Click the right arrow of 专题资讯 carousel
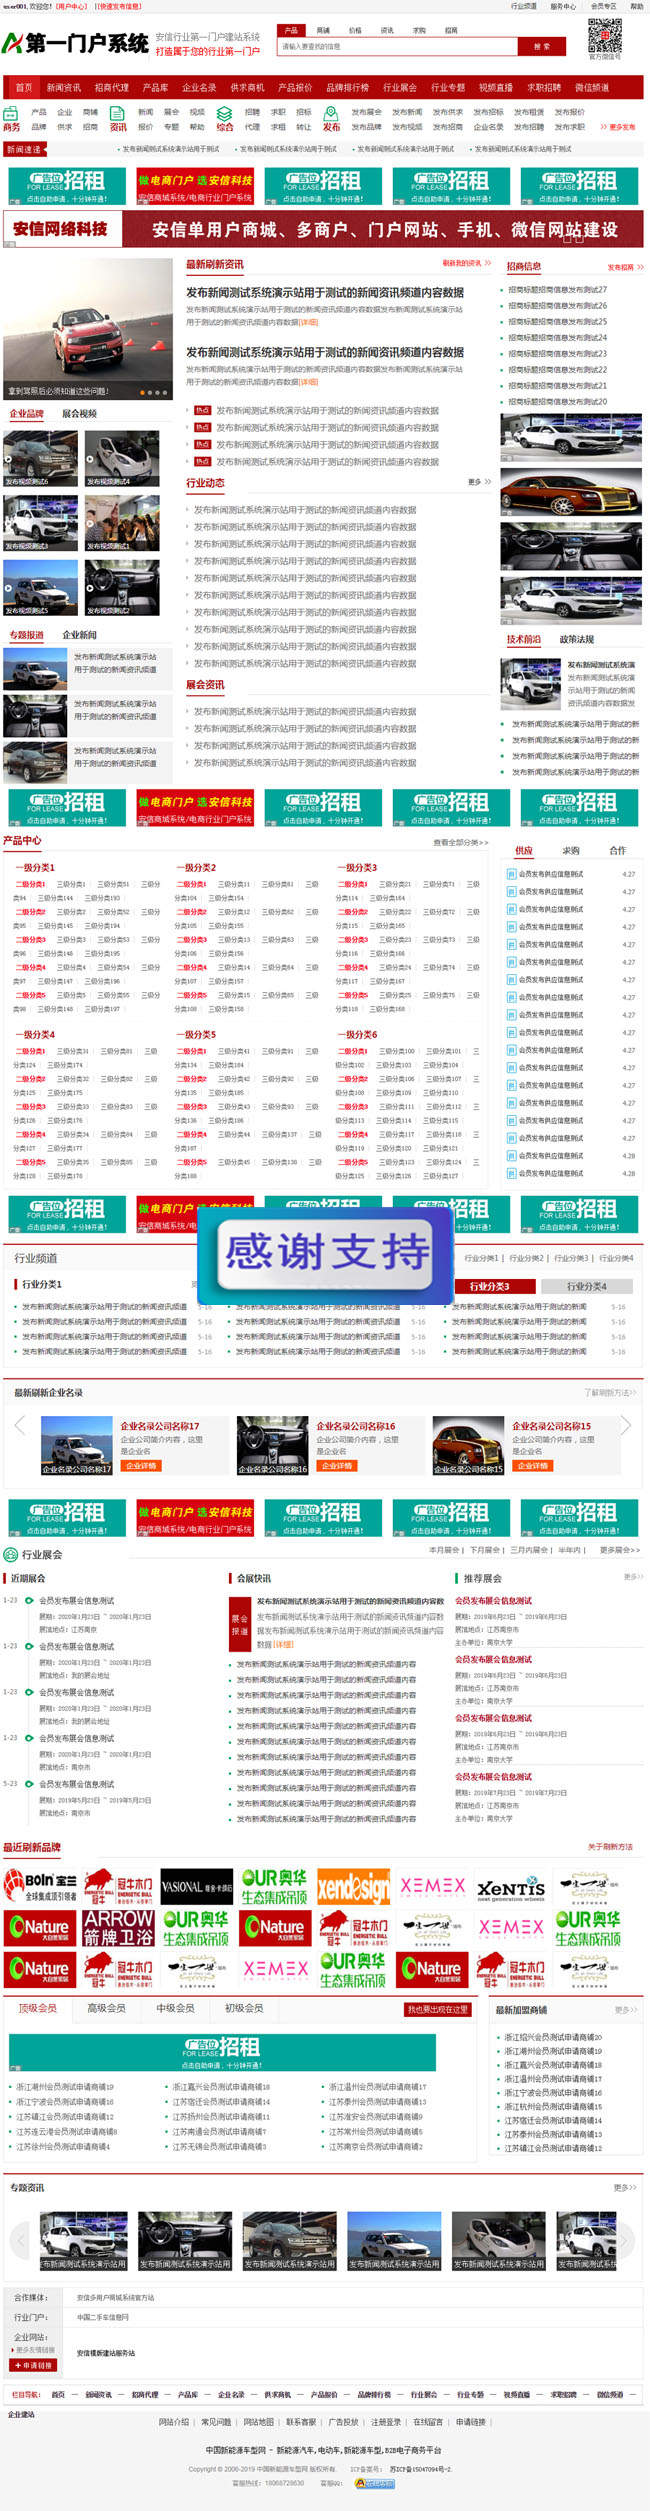Image resolution: width=650 pixels, height=2511 pixels. [623, 2240]
